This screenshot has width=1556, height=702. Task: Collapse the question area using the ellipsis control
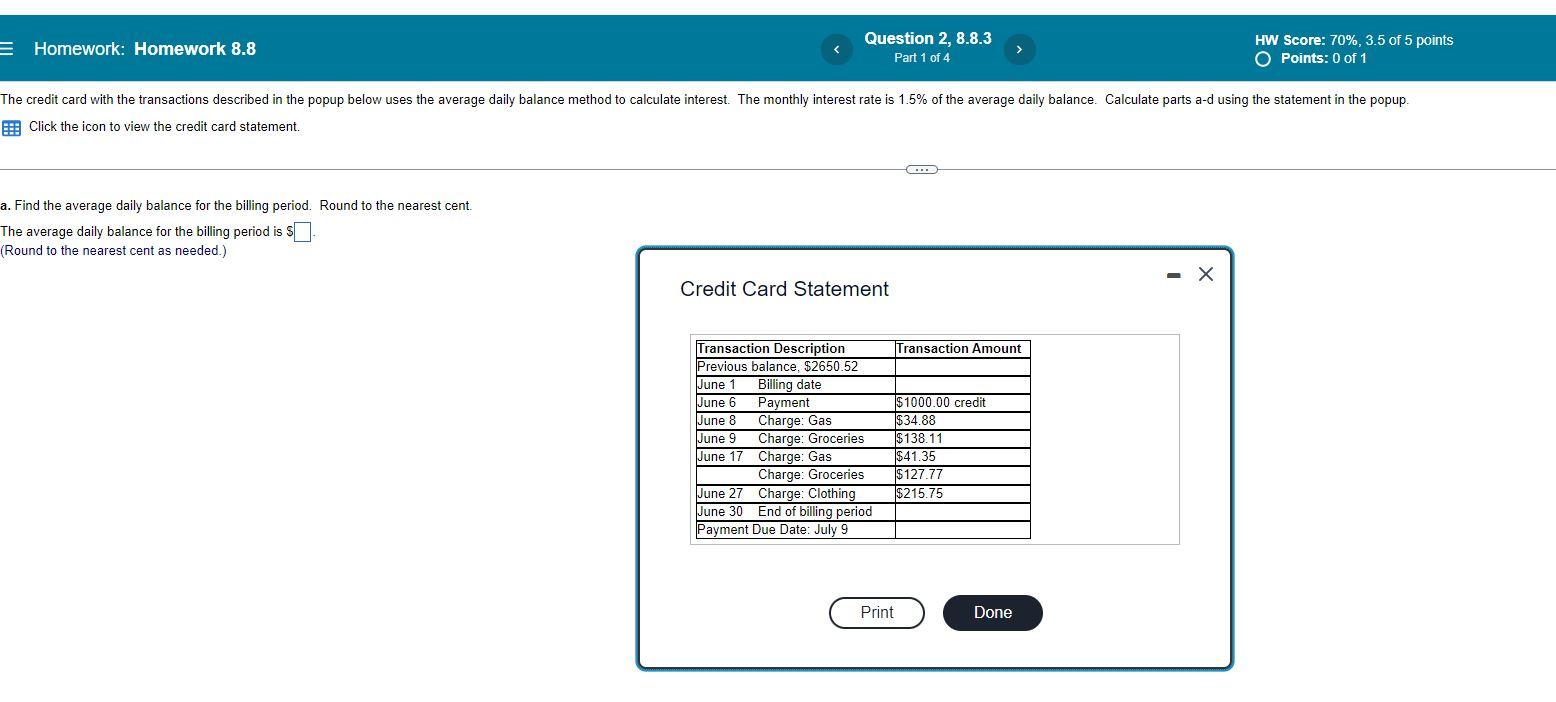(921, 169)
